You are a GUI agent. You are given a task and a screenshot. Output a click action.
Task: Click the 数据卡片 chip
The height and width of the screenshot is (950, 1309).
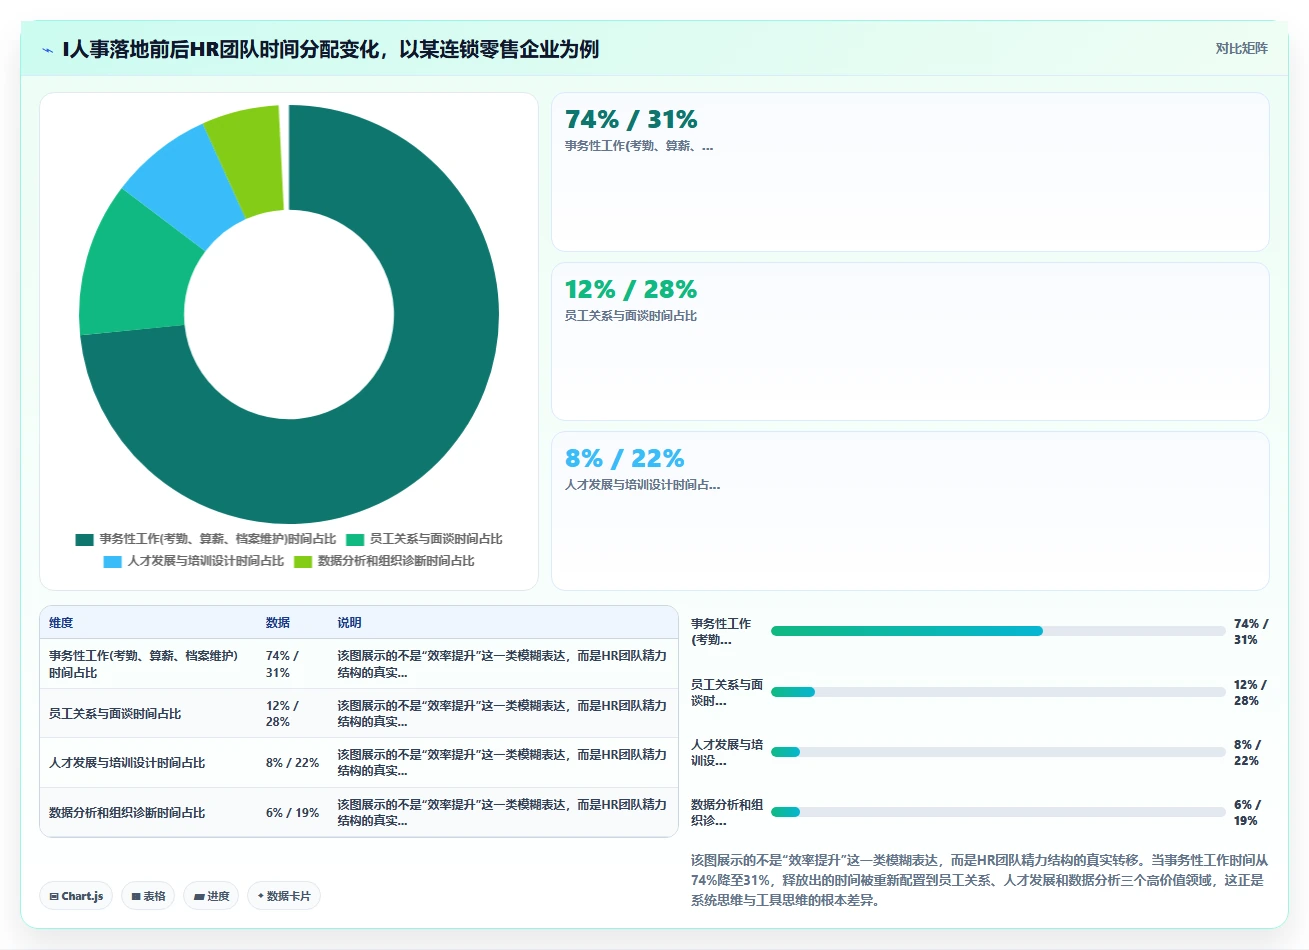click(284, 896)
